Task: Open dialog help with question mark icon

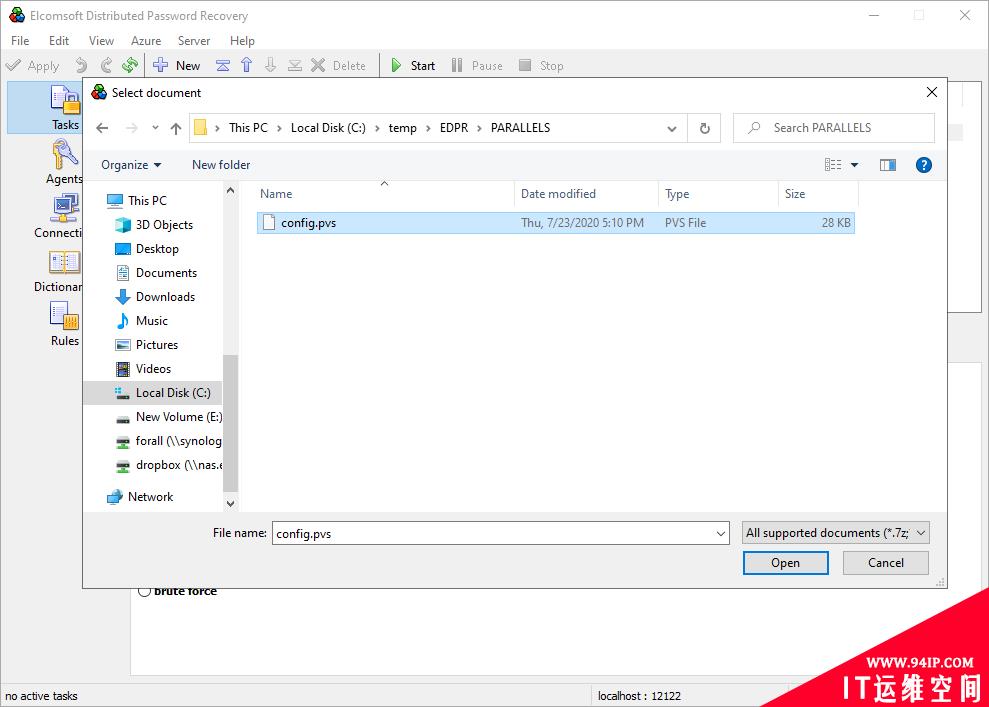Action: pyautogui.click(x=923, y=165)
